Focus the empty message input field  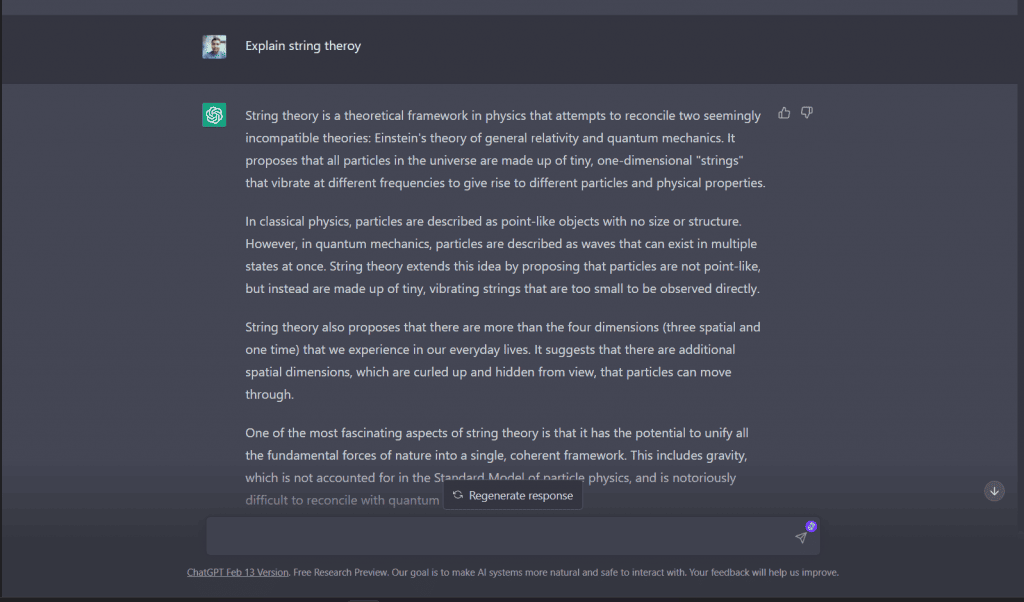[x=500, y=537]
